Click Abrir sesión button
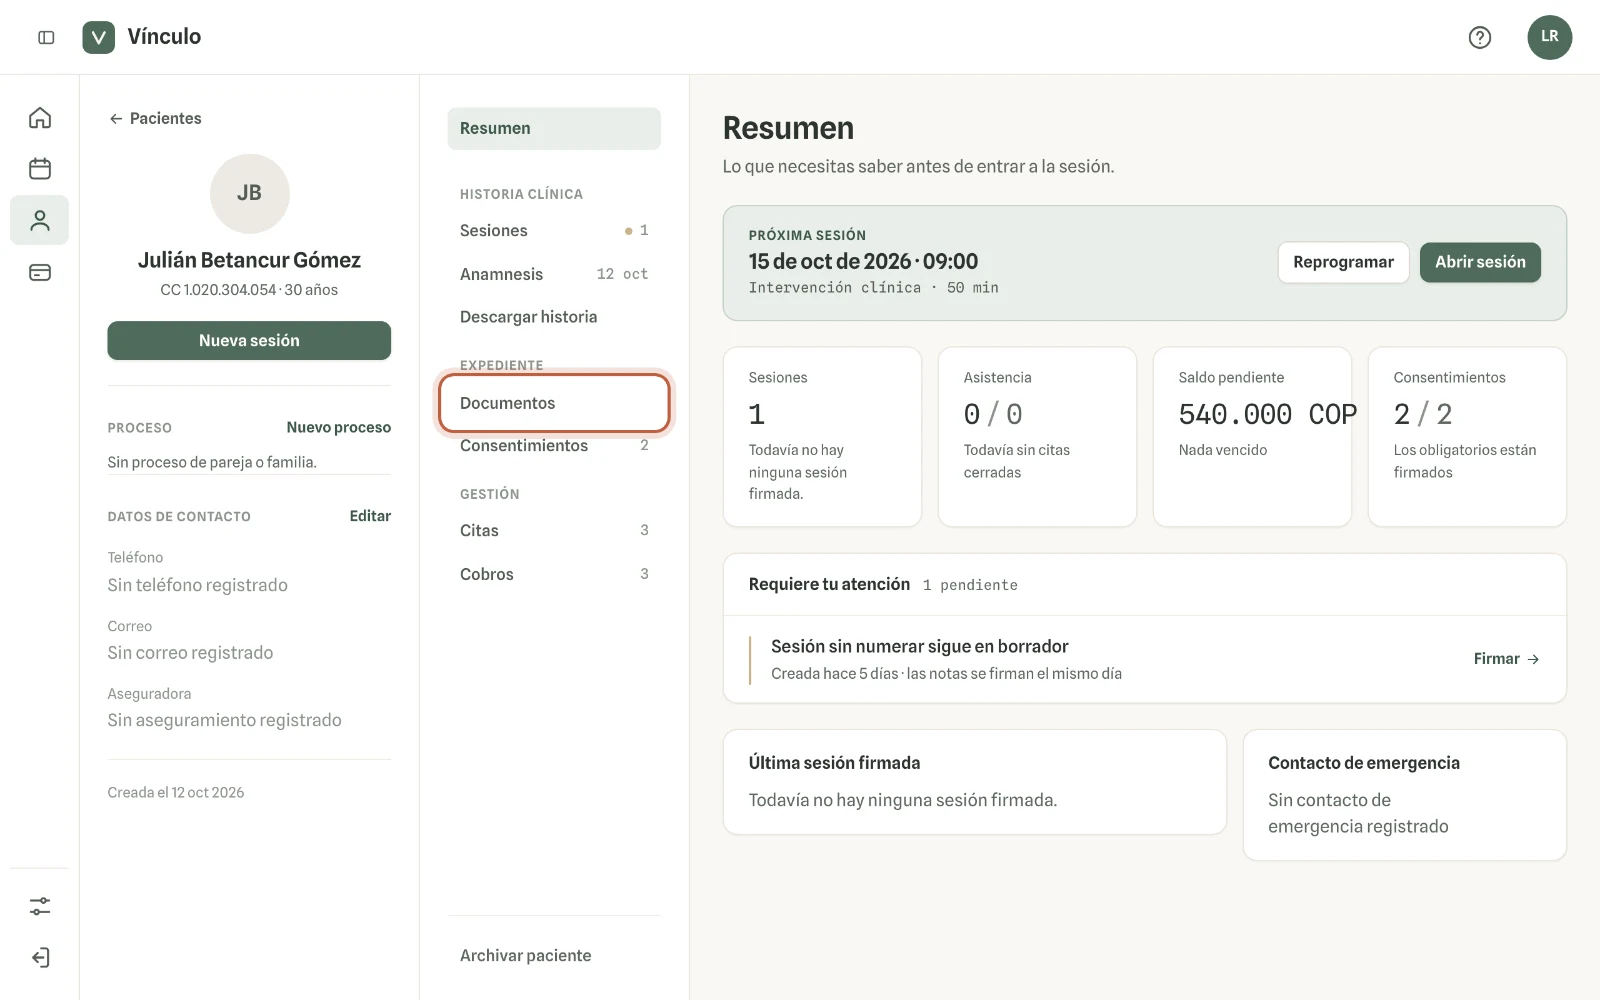This screenshot has width=1600, height=1000. (x=1480, y=262)
